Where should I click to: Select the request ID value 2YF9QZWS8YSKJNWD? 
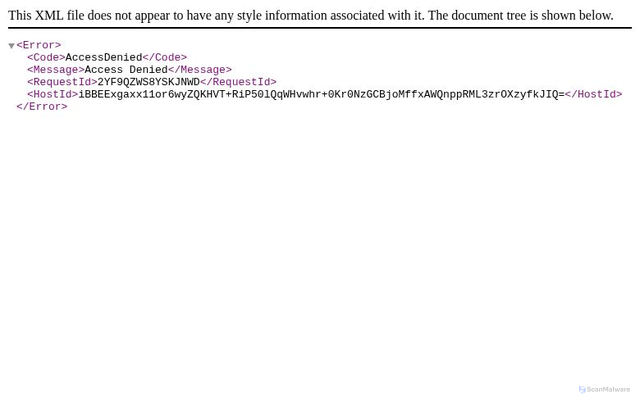click(148, 82)
